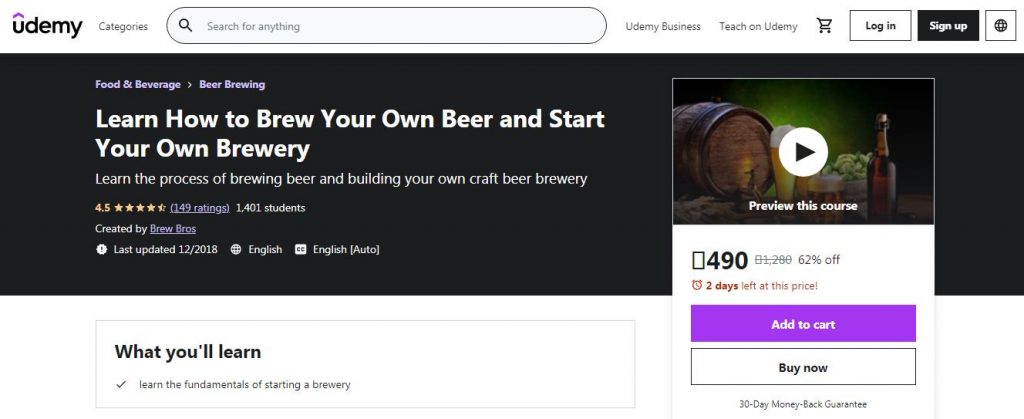This screenshot has width=1024, height=419.
Task: Click the star rating icons
Action: coord(140,208)
